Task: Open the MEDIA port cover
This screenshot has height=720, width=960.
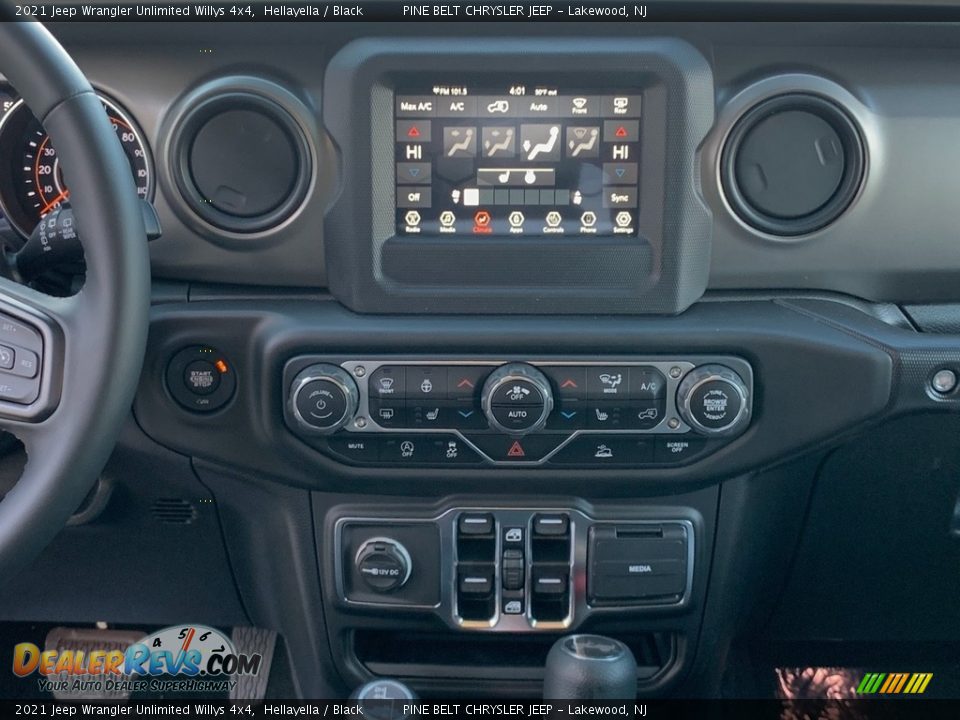Action: click(639, 565)
